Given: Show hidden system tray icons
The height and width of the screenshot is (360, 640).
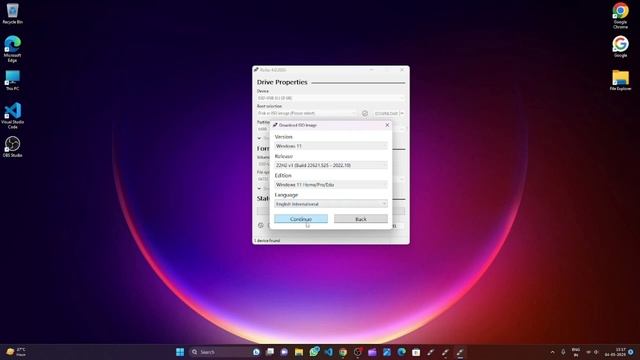Looking at the screenshot, I should [x=552, y=352].
